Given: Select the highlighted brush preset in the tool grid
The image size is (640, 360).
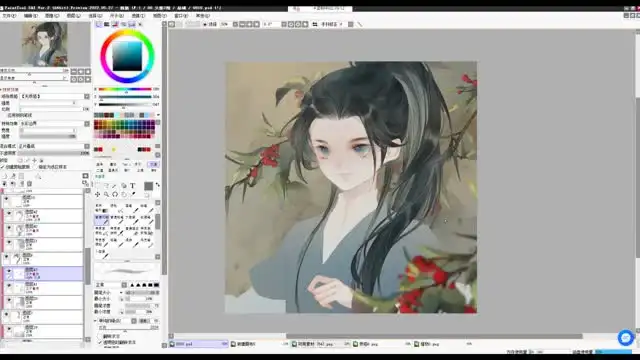Looking at the screenshot, I should click(x=102, y=220).
